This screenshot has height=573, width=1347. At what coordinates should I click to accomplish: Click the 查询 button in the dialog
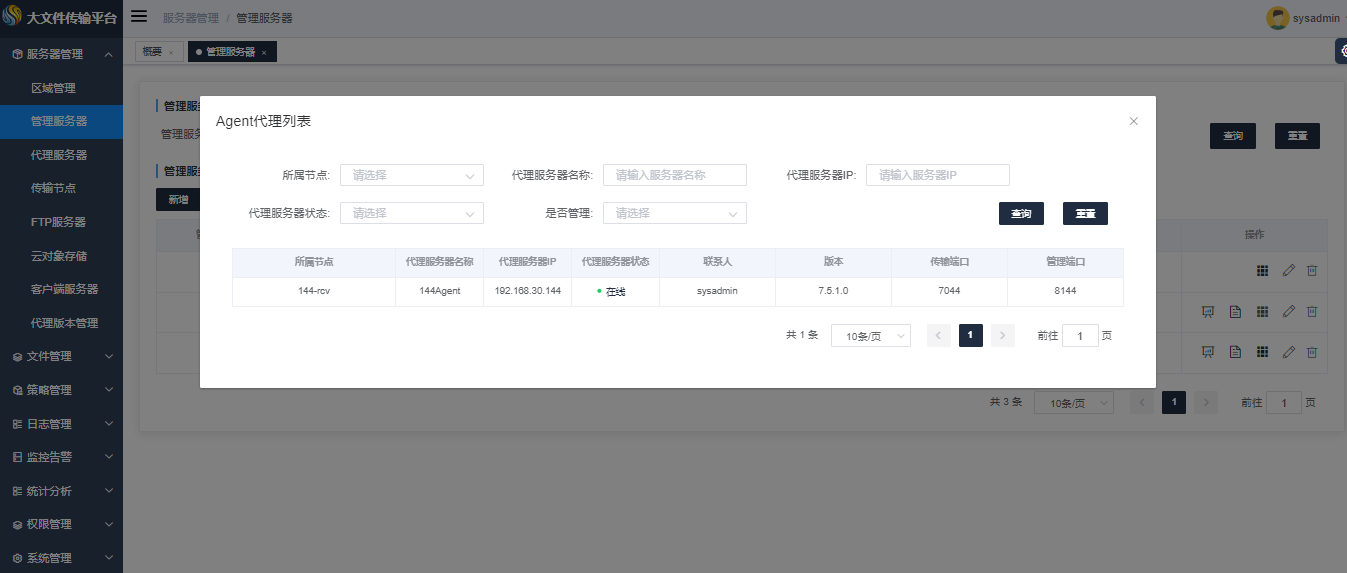[1021, 214]
